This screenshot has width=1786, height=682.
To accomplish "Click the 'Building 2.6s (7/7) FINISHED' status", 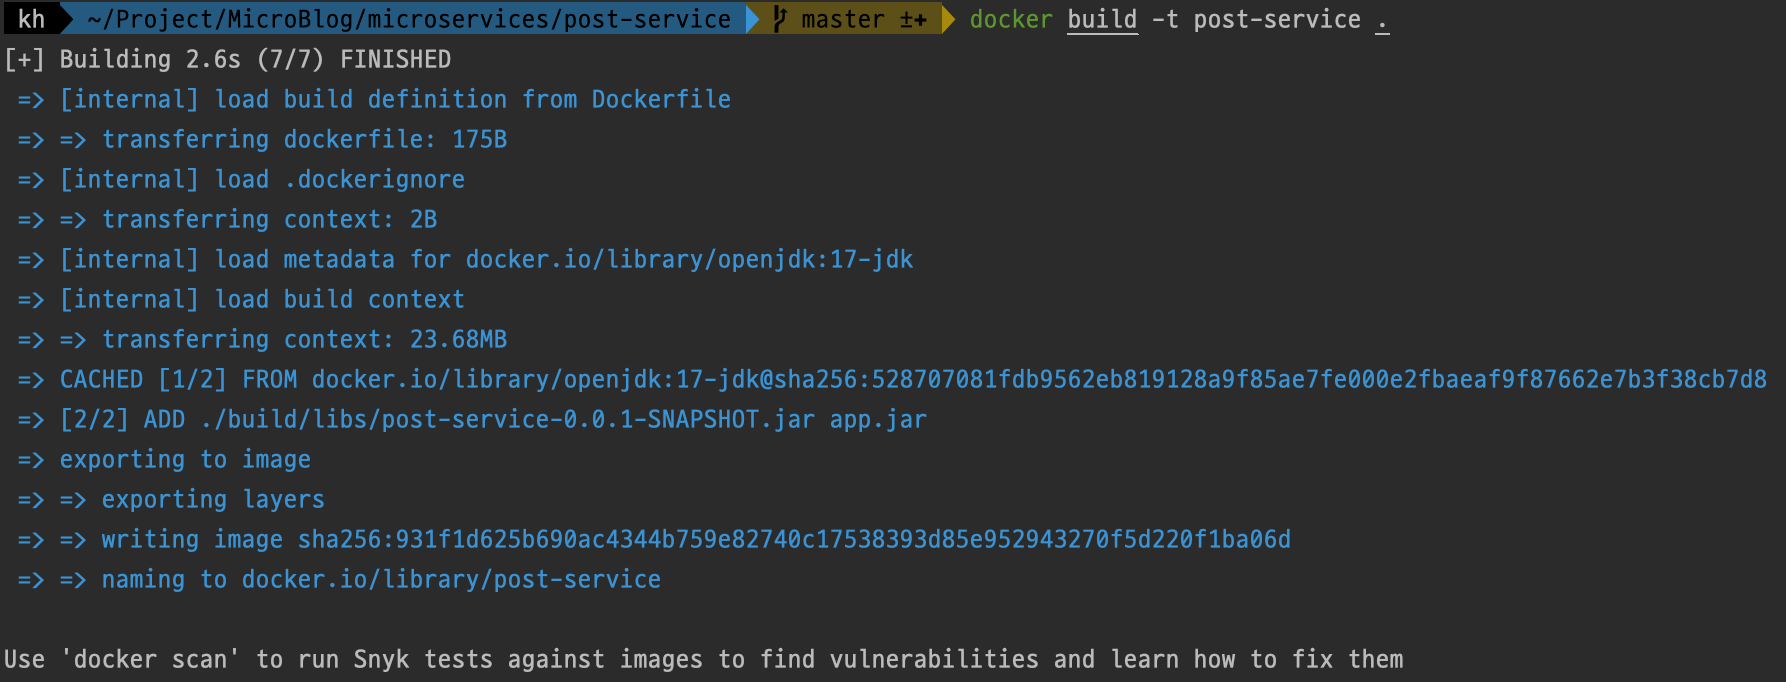I will click(x=255, y=59).
